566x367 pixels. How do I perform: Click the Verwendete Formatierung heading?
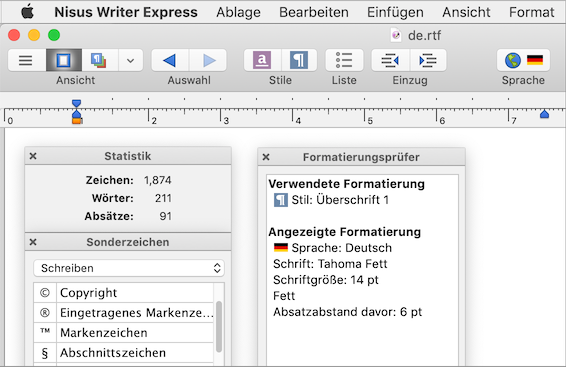347,184
